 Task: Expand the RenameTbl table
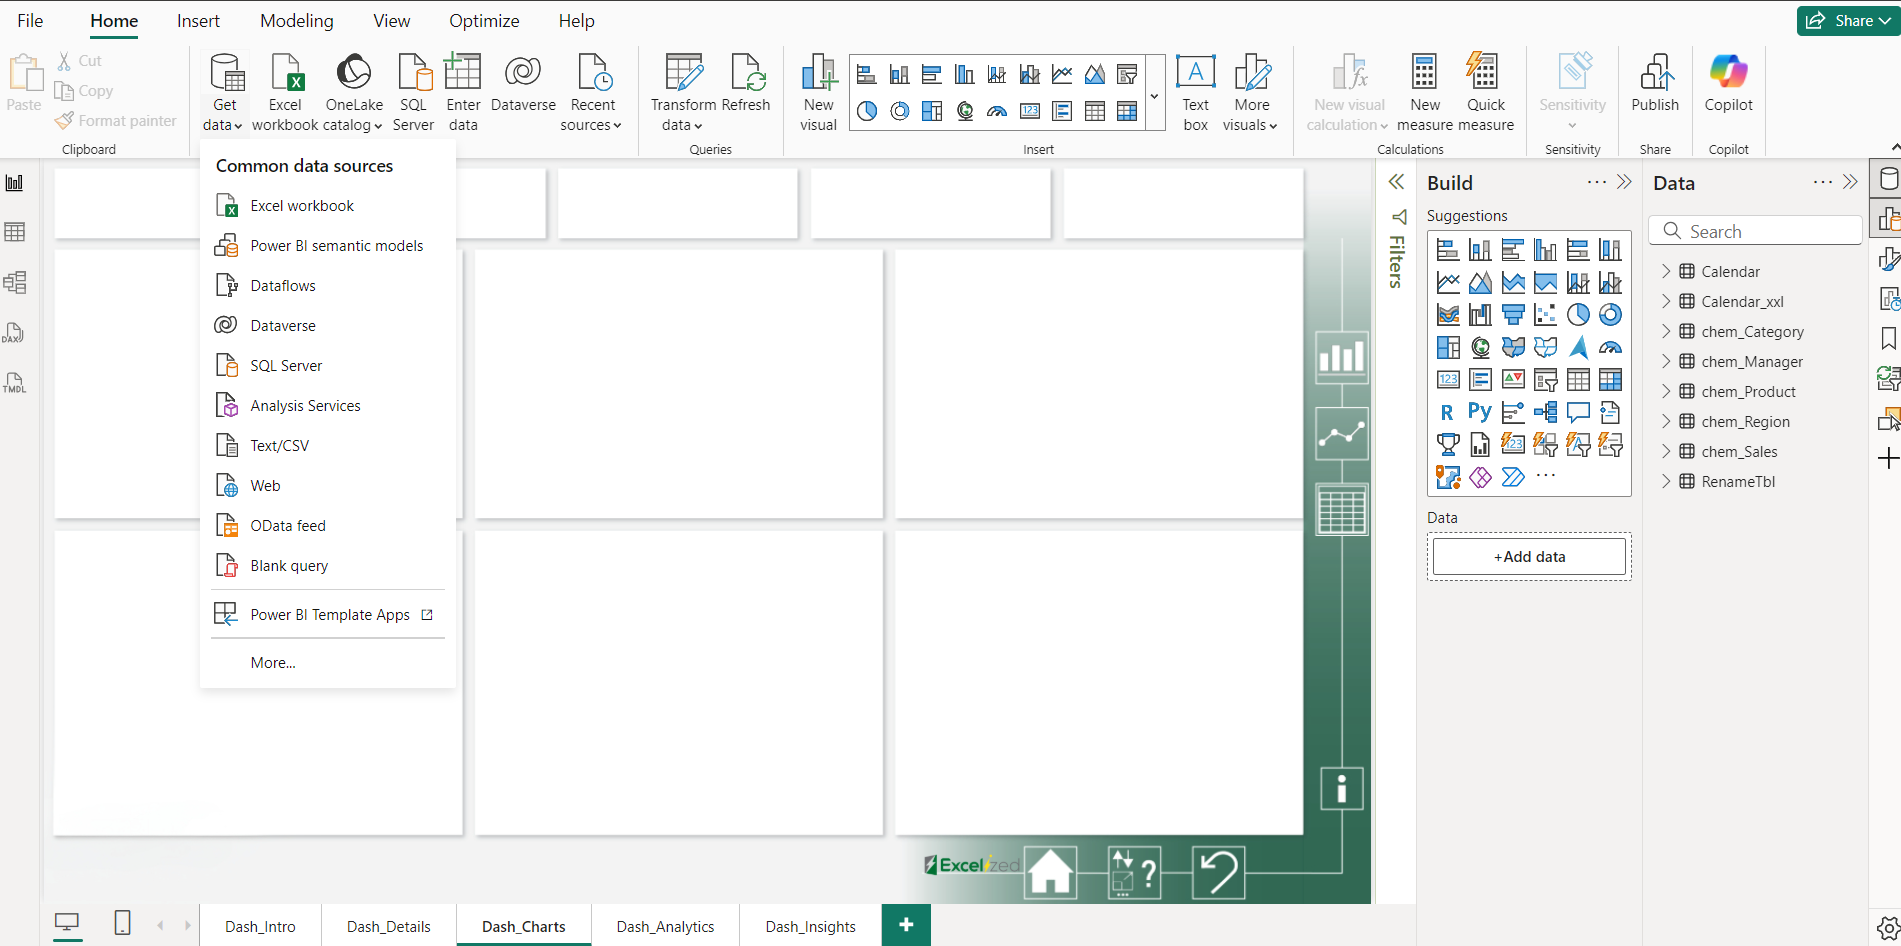1666,481
